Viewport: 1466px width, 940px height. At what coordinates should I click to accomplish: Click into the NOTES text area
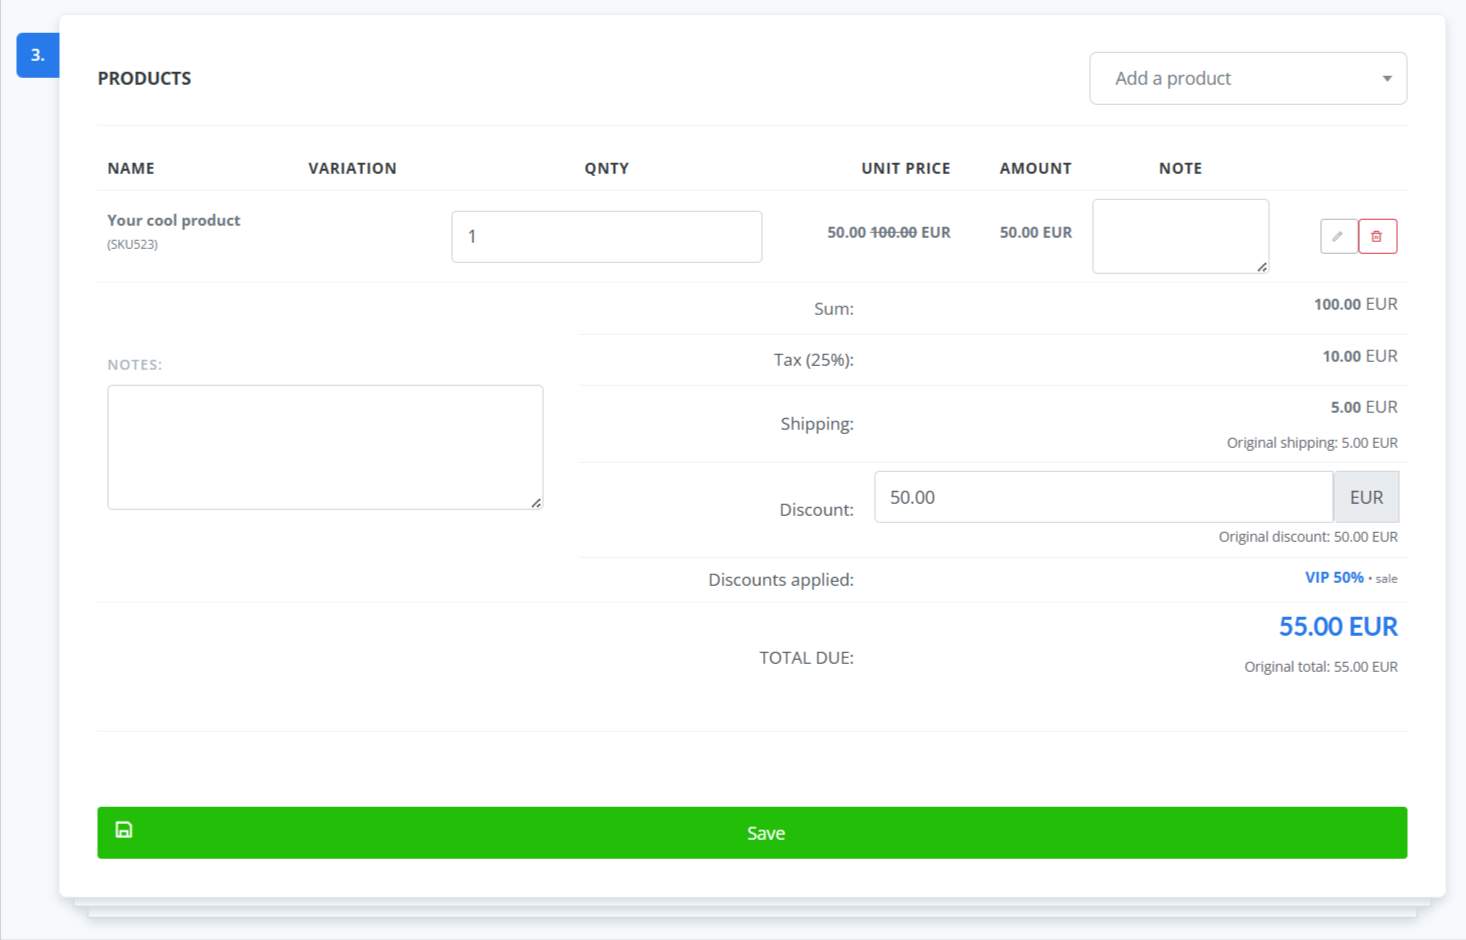point(325,447)
